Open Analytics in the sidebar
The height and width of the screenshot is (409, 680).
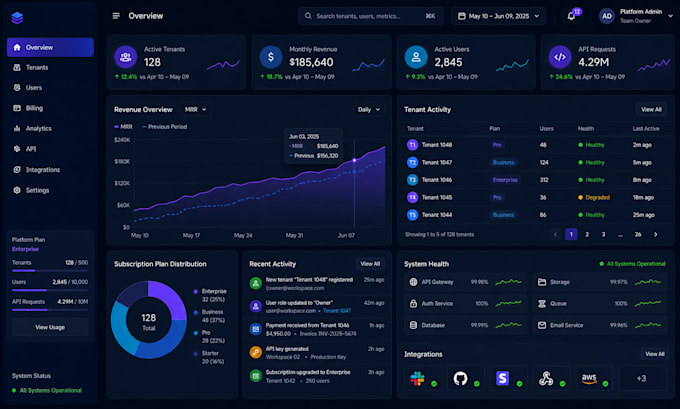50,128
